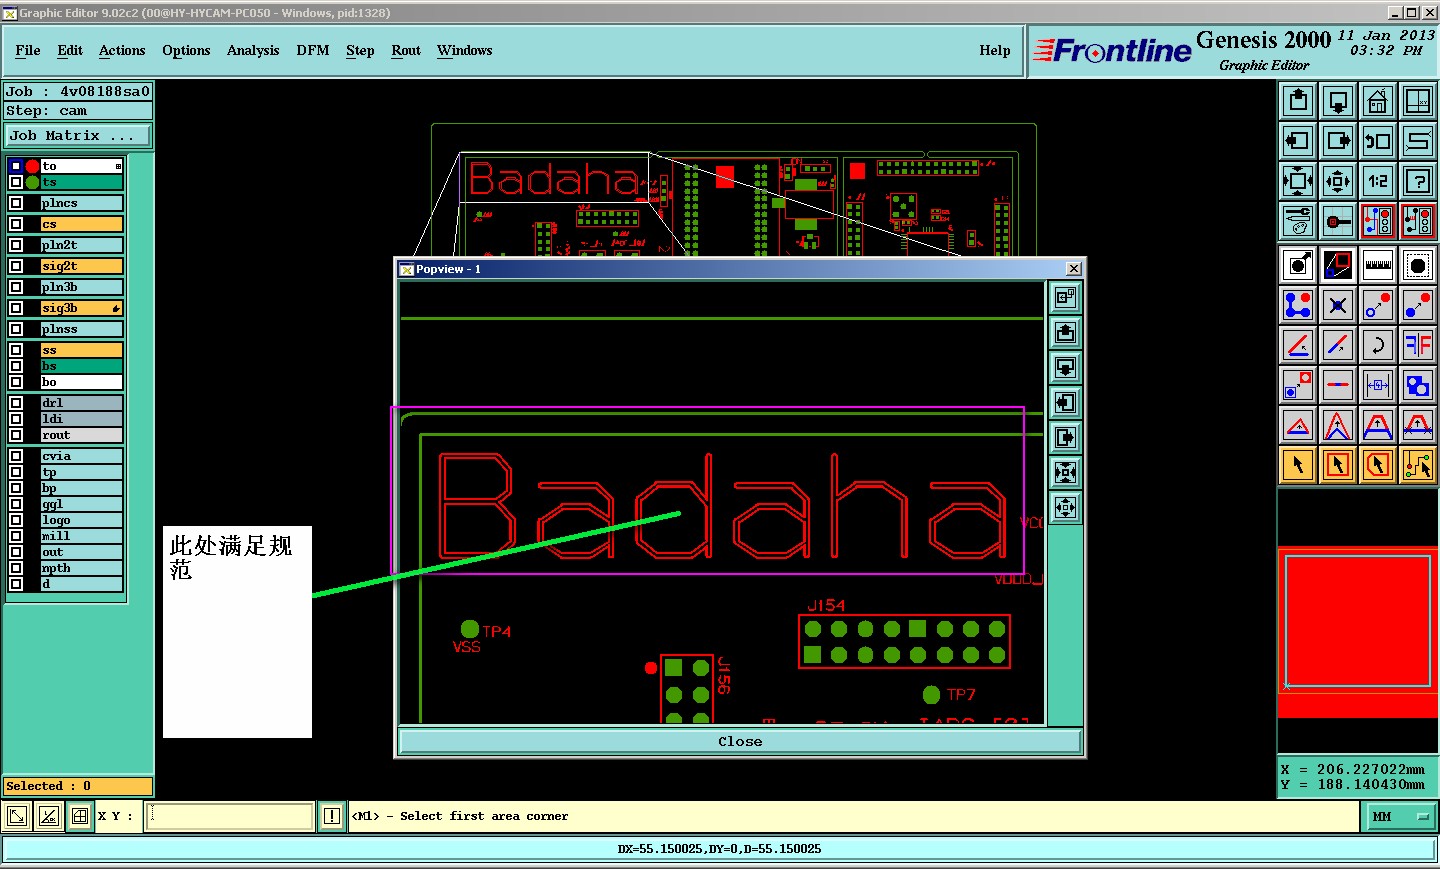The width and height of the screenshot is (1440, 869).
Task: Toggle the checkbox for layer rout
Action: [16, 435]
